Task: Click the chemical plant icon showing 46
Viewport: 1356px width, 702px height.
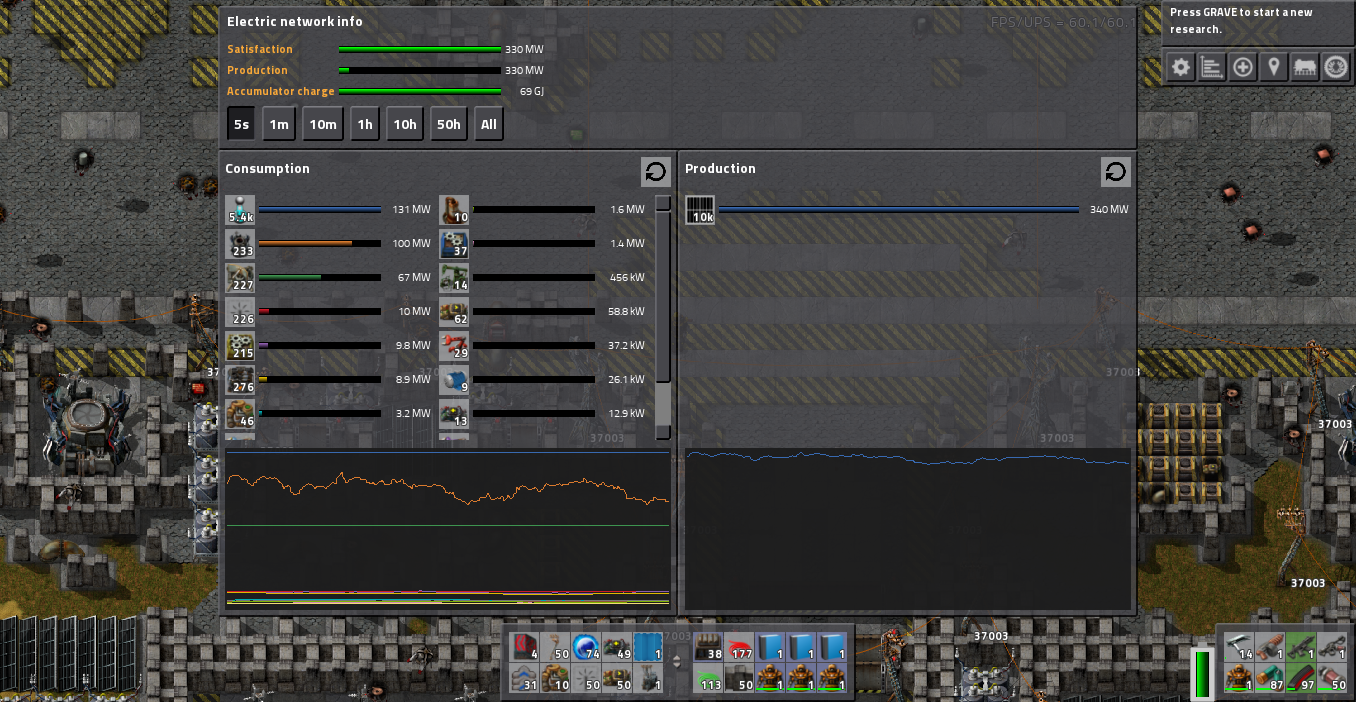Action: (240, 414)
